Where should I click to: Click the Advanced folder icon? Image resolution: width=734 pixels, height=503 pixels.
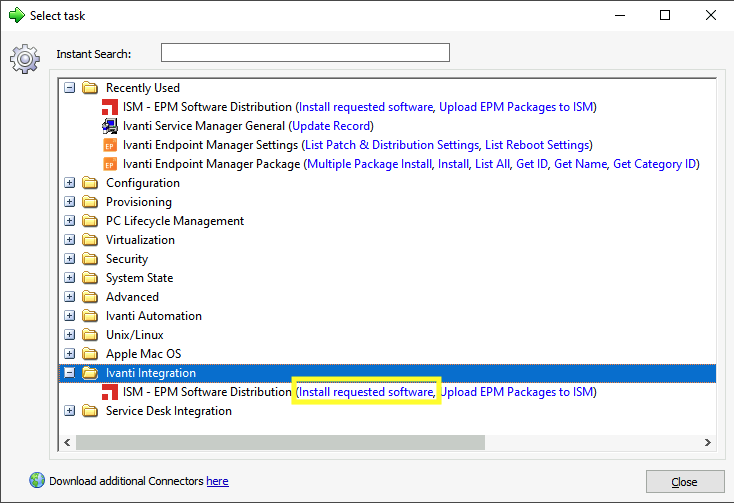point(90,297)
